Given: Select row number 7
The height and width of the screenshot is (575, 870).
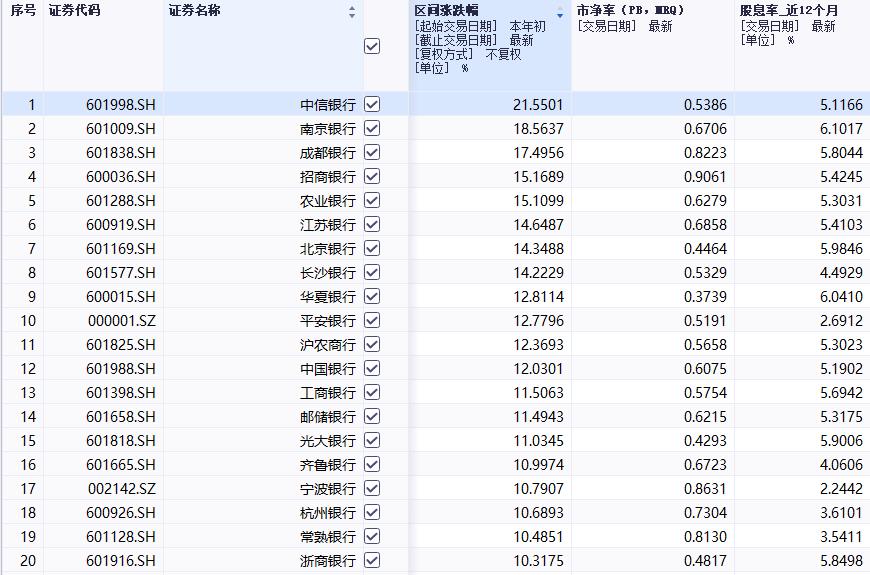Looking at the screenshot, I should click(32, 248).
